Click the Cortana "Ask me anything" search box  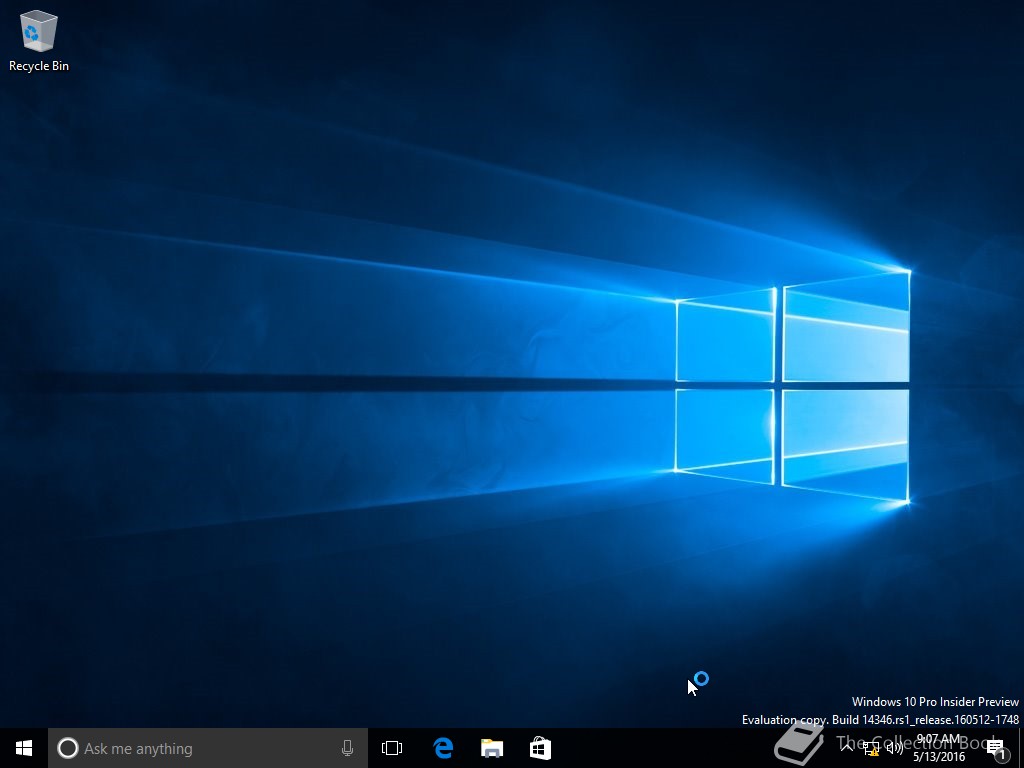coord(208,748)
